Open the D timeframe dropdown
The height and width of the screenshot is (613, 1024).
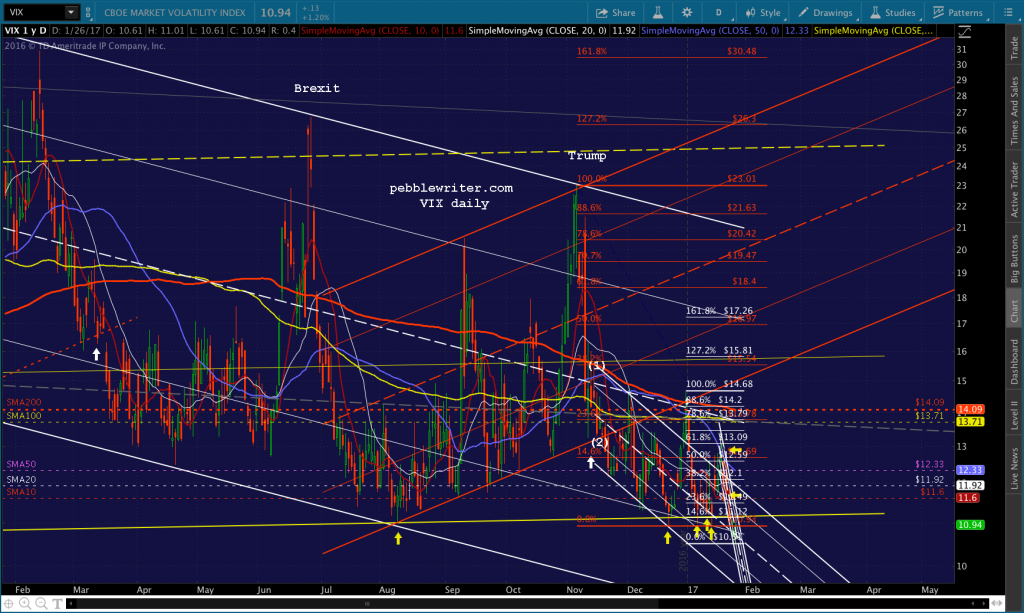(x=719, y=13)
